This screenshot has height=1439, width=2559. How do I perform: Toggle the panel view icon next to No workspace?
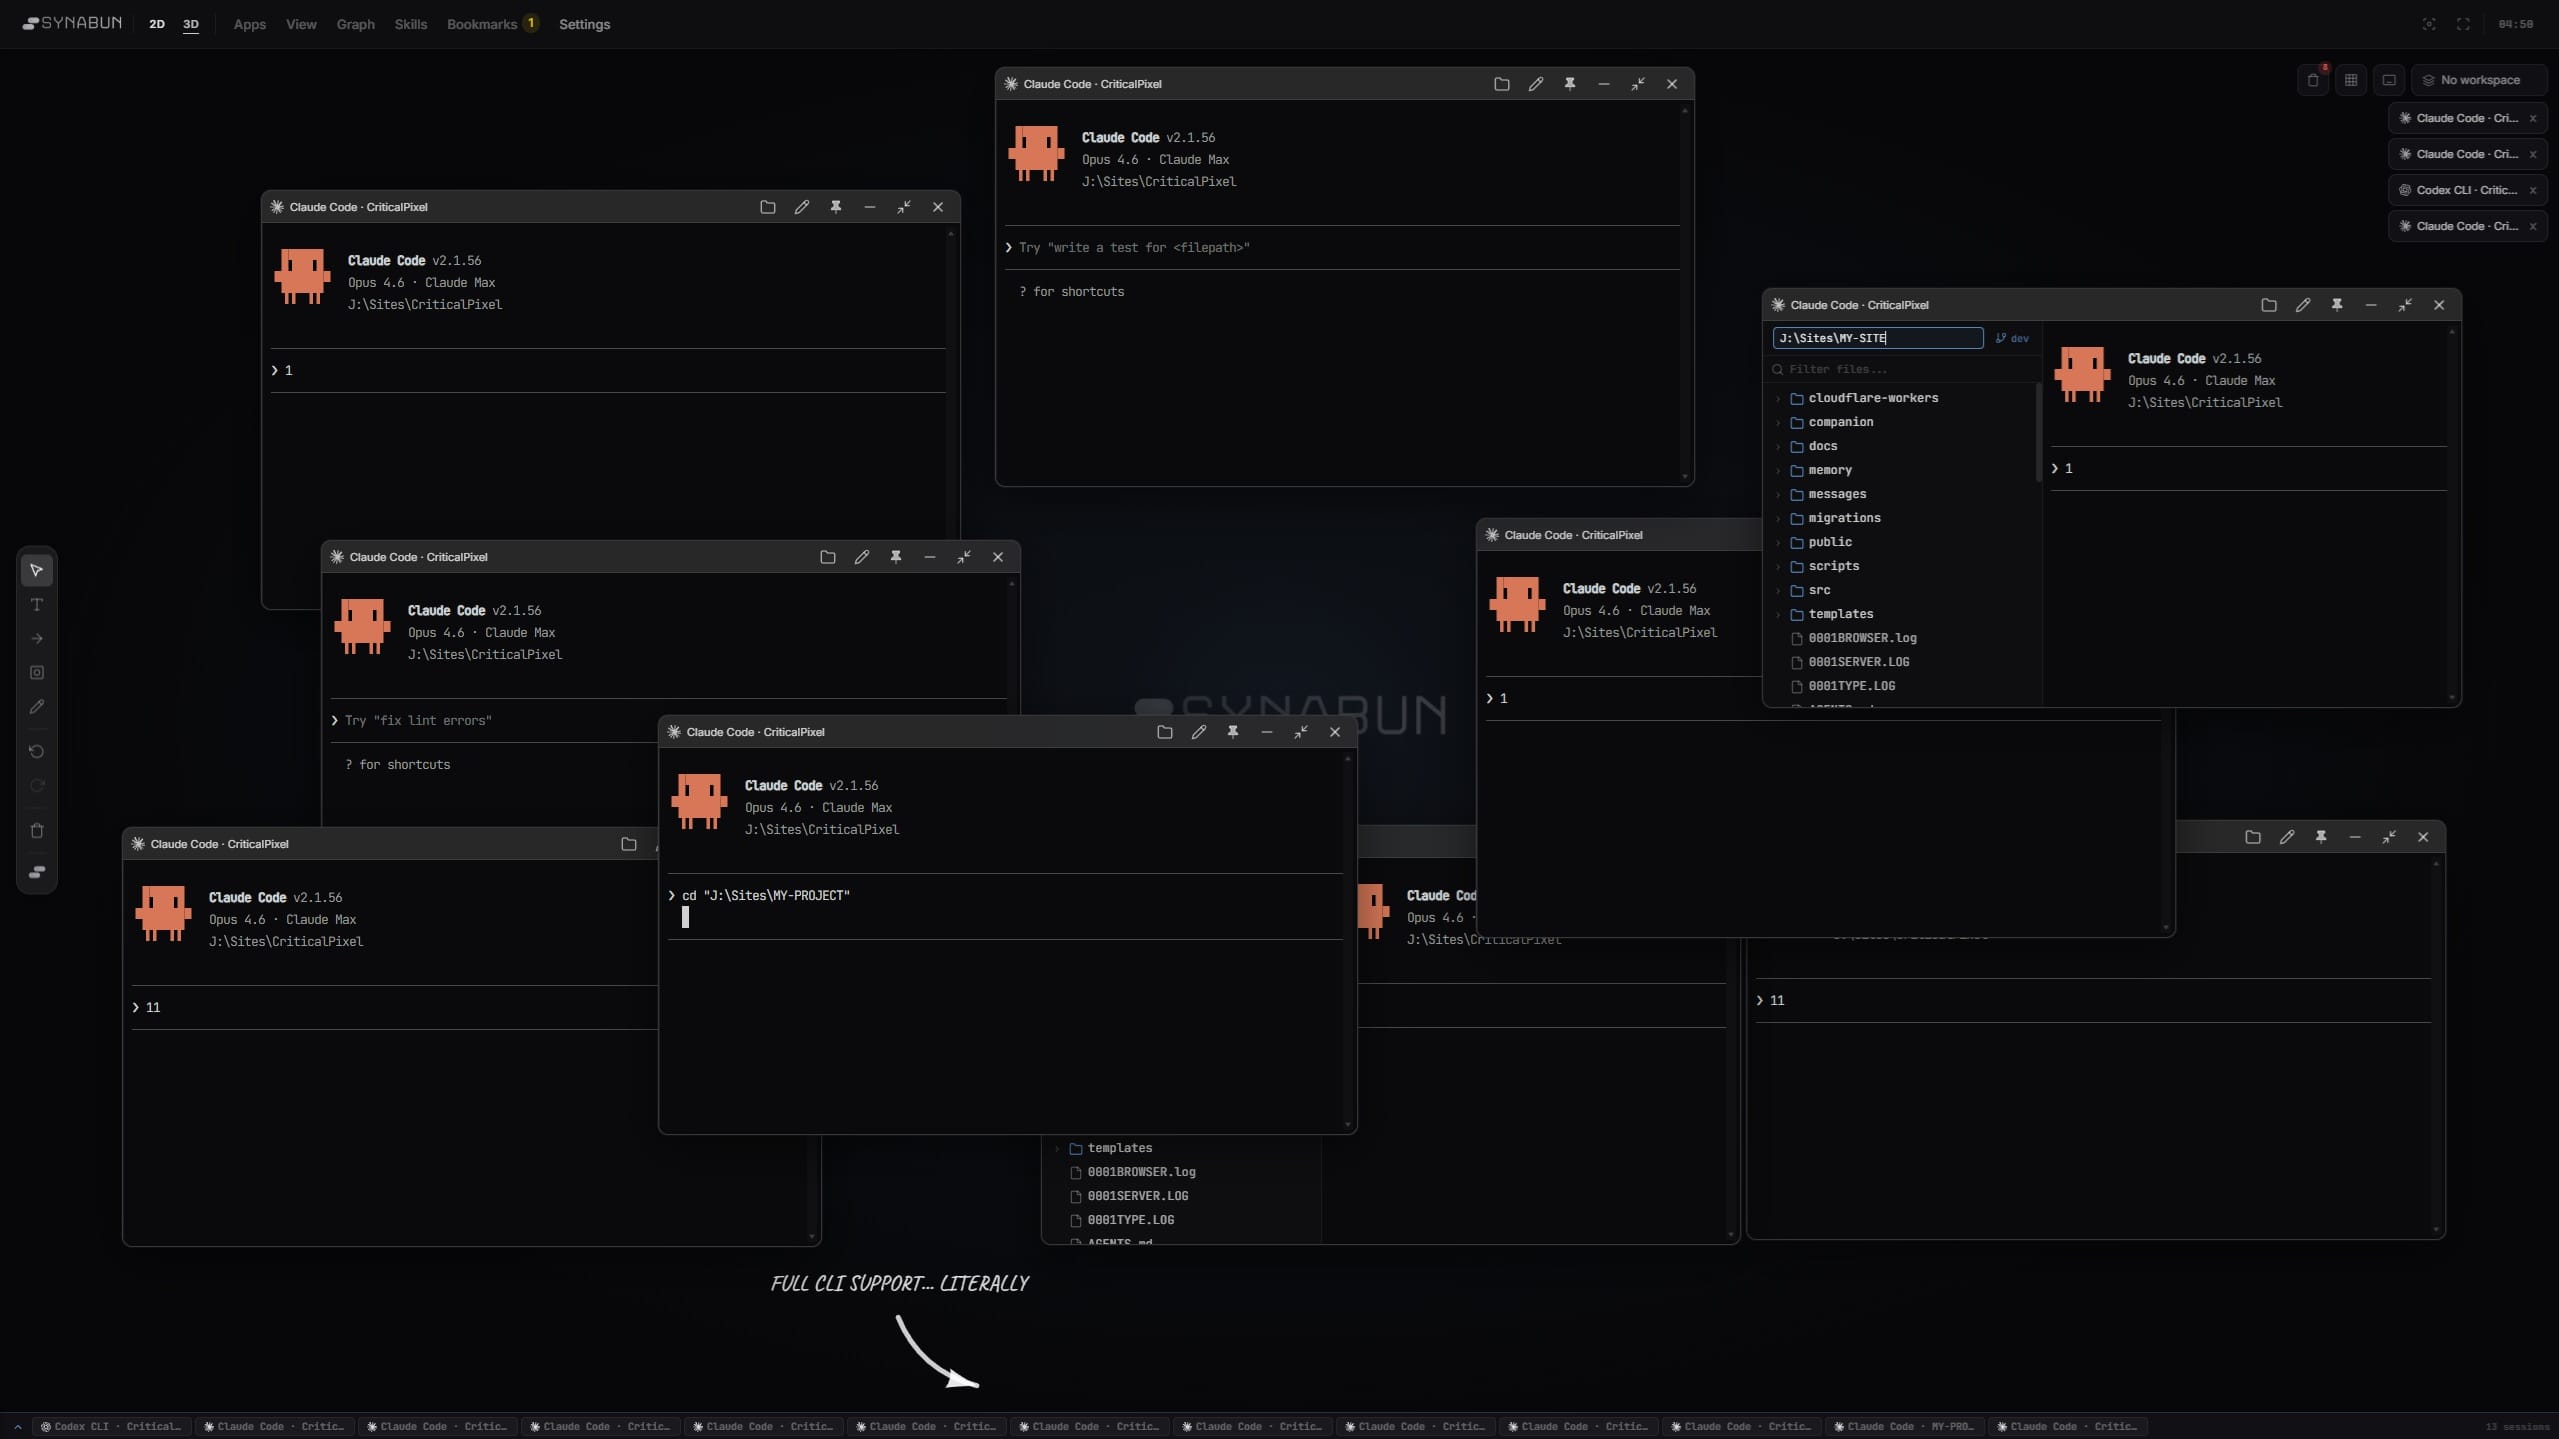[2388, 80]
